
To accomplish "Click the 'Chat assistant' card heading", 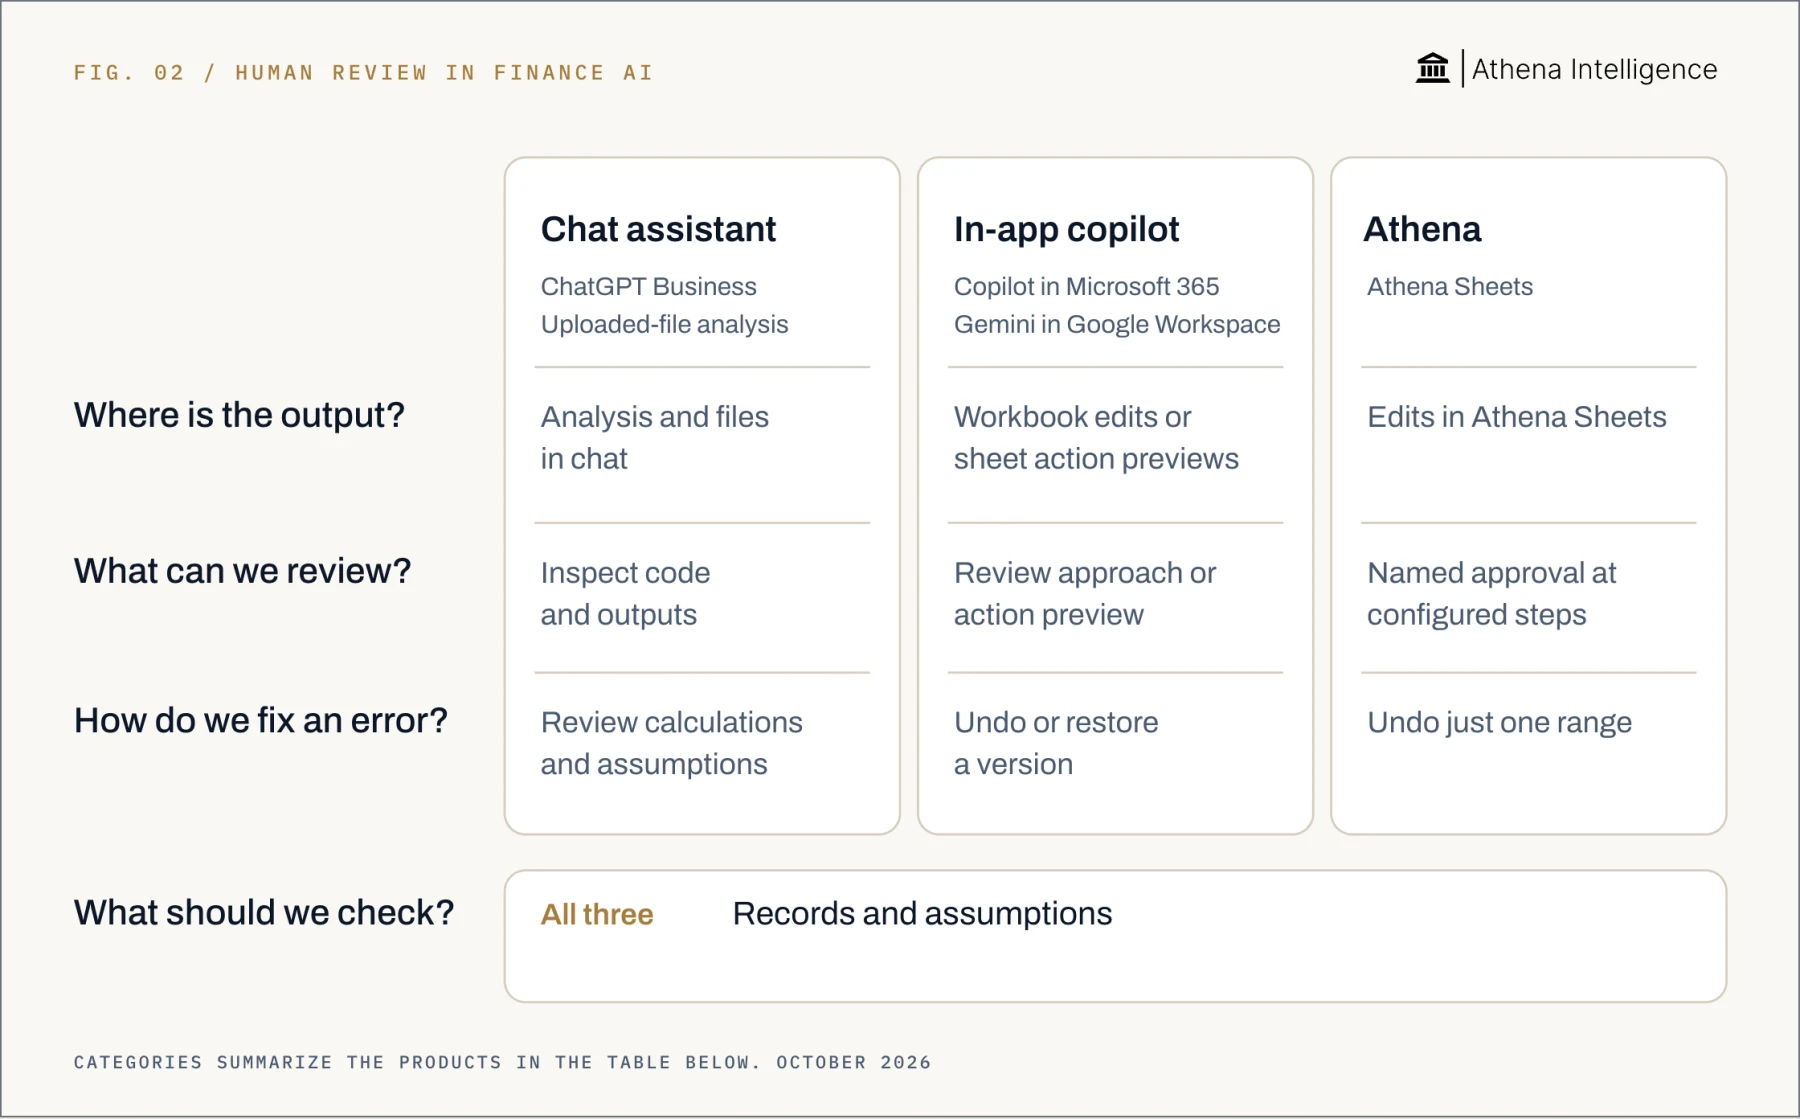I will click(x=658, y=229).
